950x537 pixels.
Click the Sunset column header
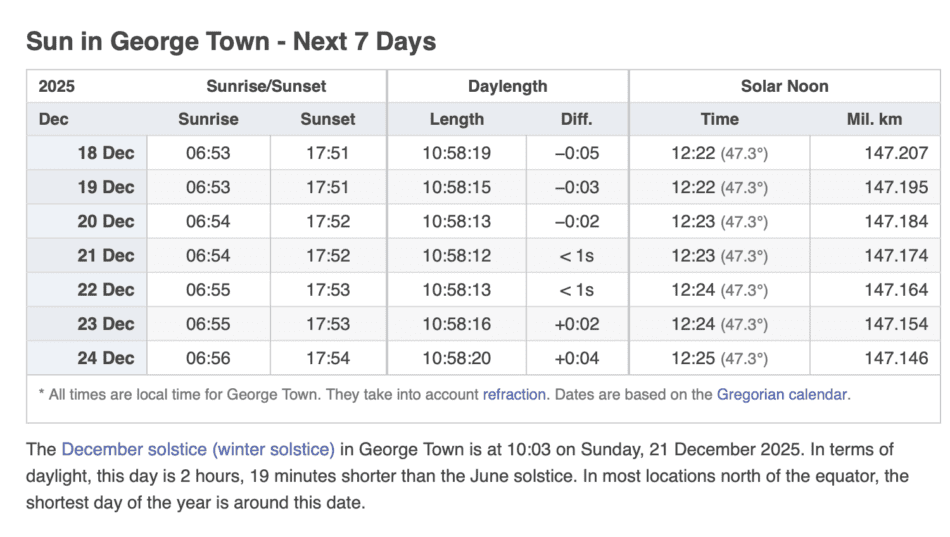328,119
